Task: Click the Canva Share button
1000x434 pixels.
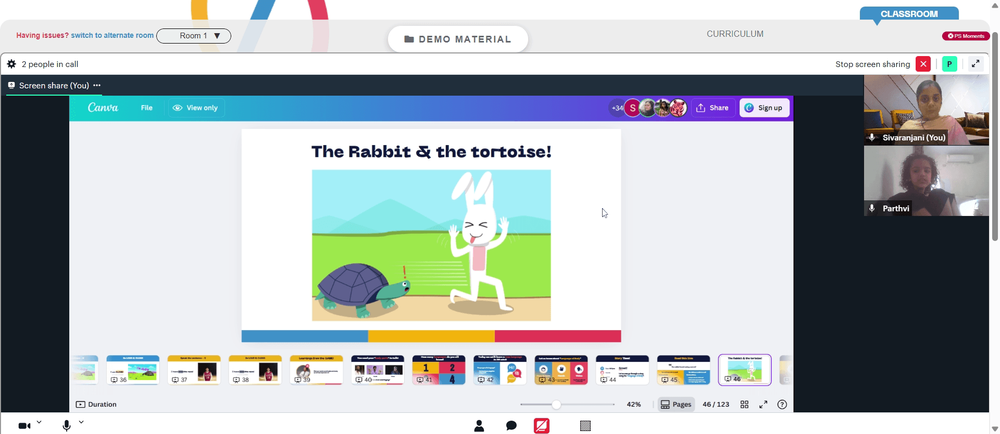Action: pyautogui.click(x=712, y=108)
